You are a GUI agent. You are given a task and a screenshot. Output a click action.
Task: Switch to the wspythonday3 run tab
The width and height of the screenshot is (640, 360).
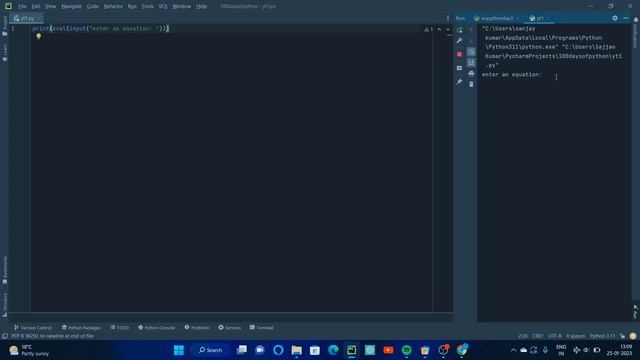click(x=496, y=18)
